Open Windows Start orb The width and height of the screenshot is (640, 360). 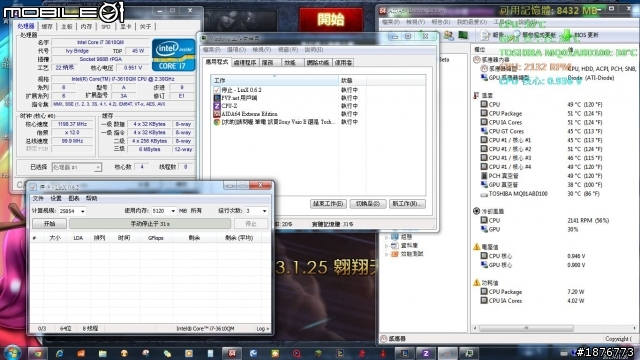[x=12, y=352]
